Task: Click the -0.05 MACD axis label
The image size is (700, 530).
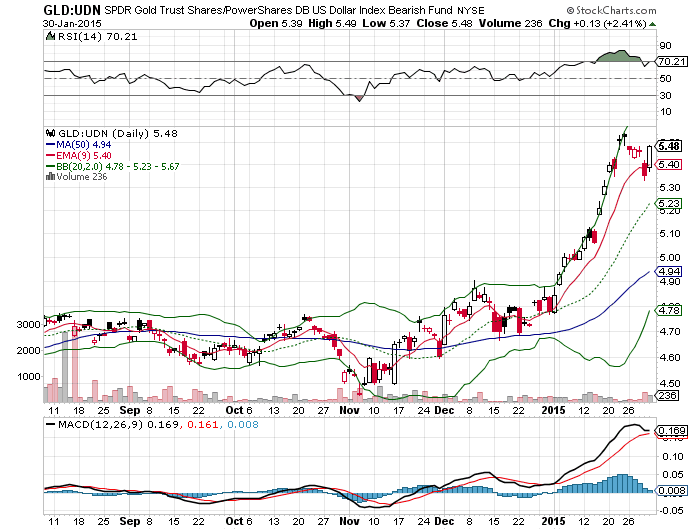Action: tap(671, 510)
